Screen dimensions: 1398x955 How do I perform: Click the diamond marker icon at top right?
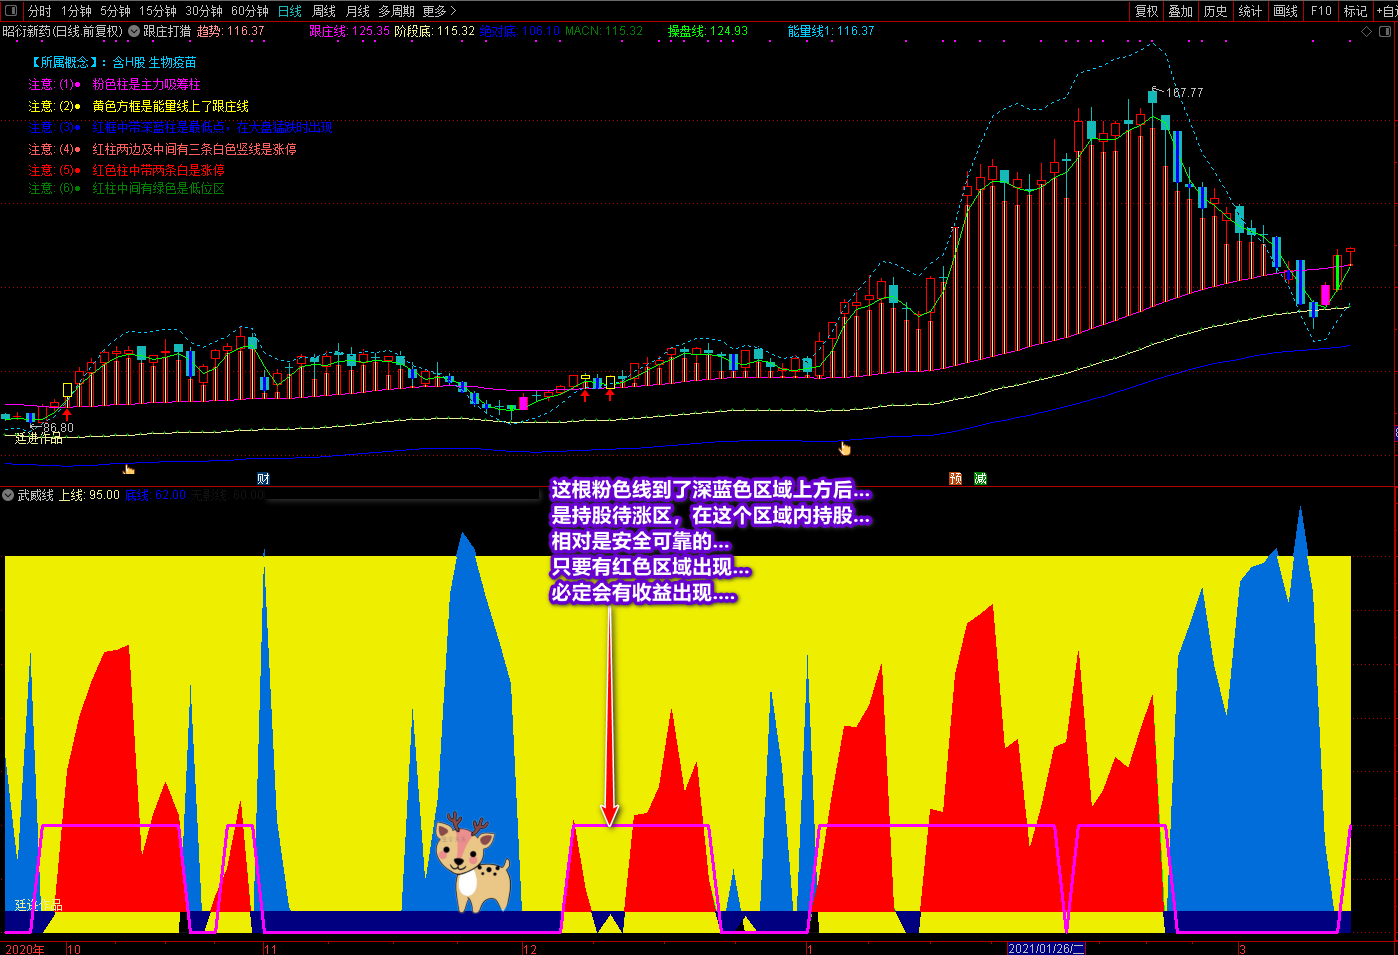click(x=1367, y=32)
